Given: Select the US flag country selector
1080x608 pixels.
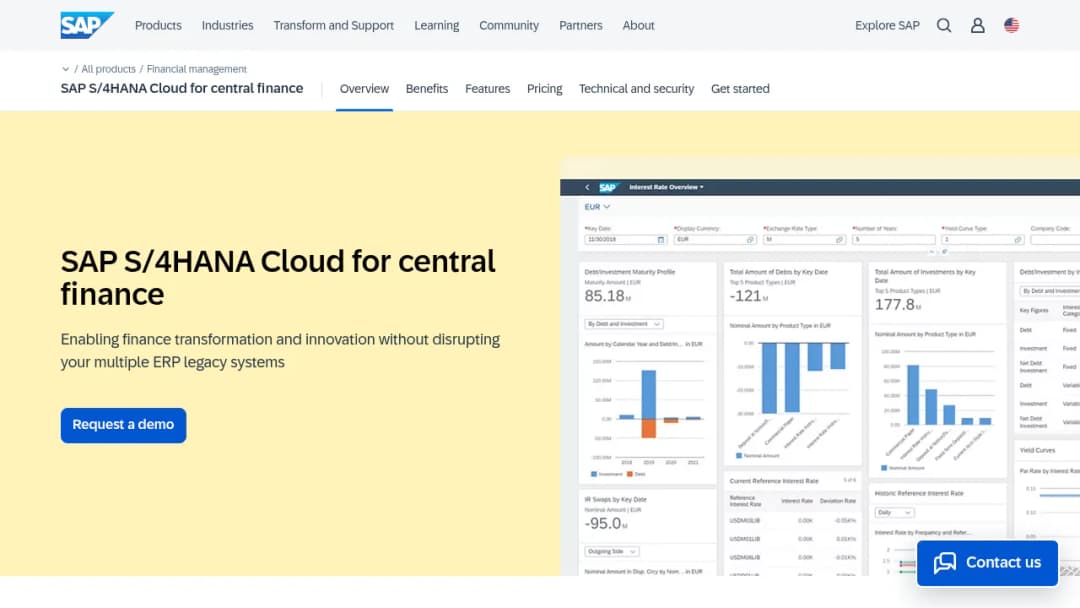Looking at the screenshot, I should click(1011, 25).
